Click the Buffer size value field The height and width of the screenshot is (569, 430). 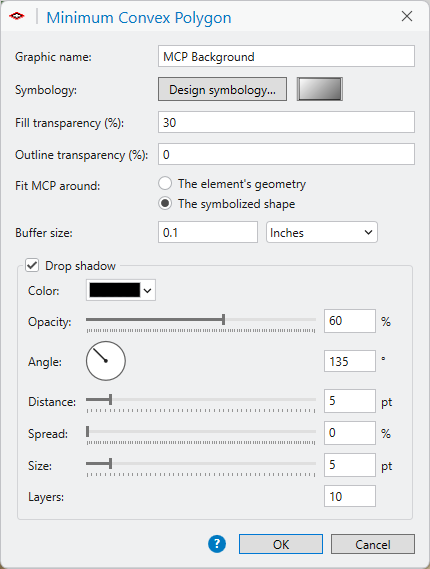(x=208, y=232)
